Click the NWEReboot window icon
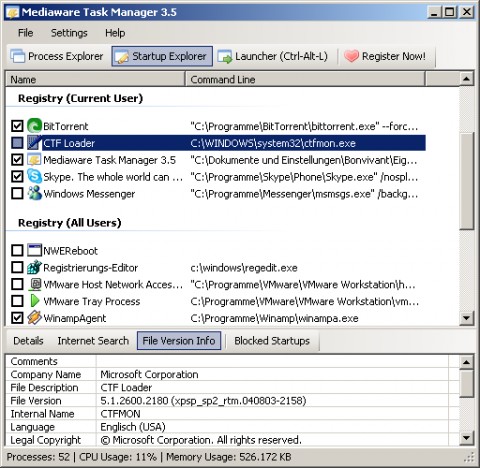This screenshot has height=468, width=480. tap(34, 250)
